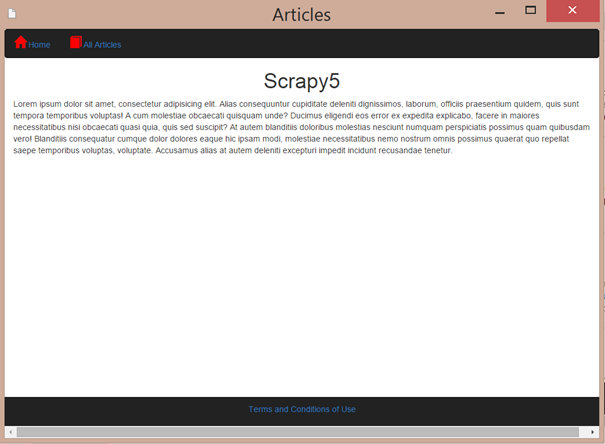
Task: Maximize the Articles window
Action: [531, 11]
